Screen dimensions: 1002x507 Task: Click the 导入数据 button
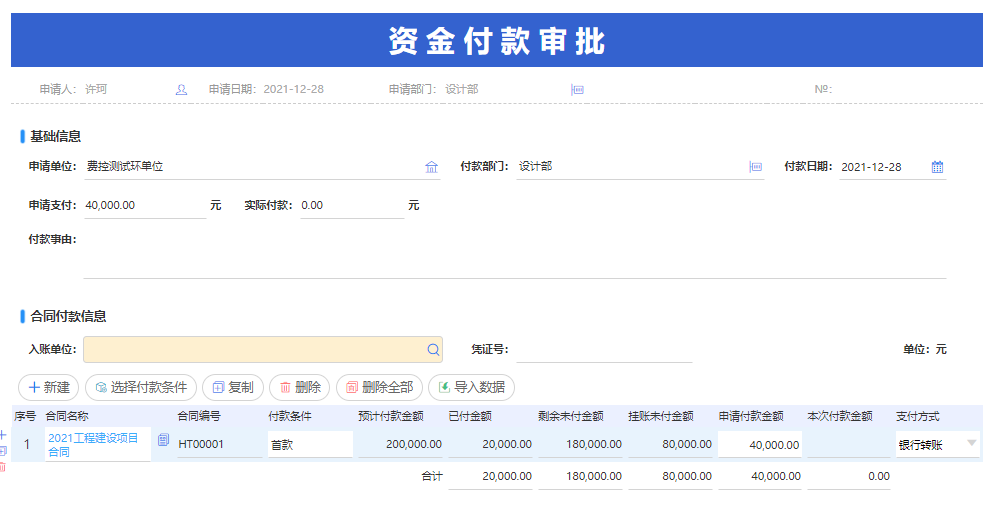pos(472,387)
